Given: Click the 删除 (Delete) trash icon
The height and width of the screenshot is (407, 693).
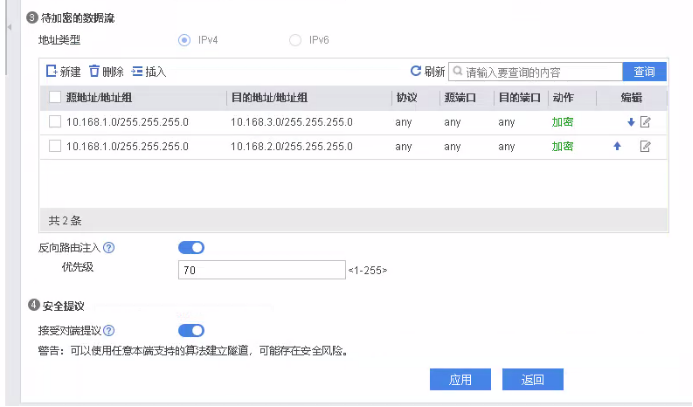Looking at the screenshot, I should pos(95,72).
